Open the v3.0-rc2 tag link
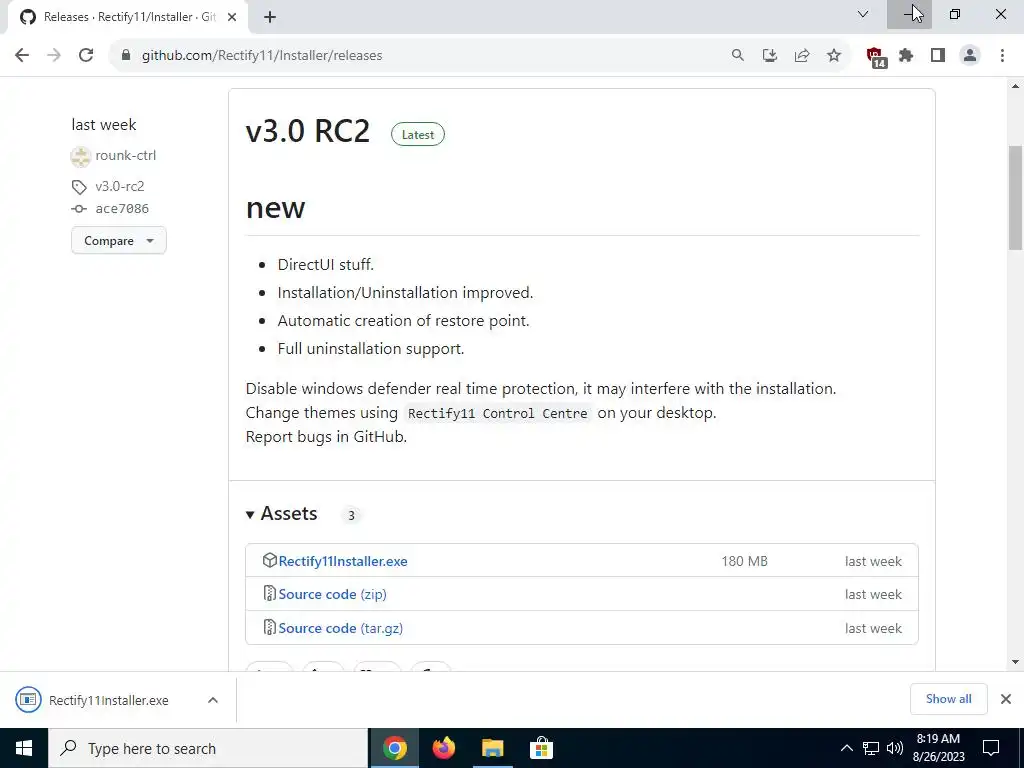1024x768 pixels. [x=120, y=186]
